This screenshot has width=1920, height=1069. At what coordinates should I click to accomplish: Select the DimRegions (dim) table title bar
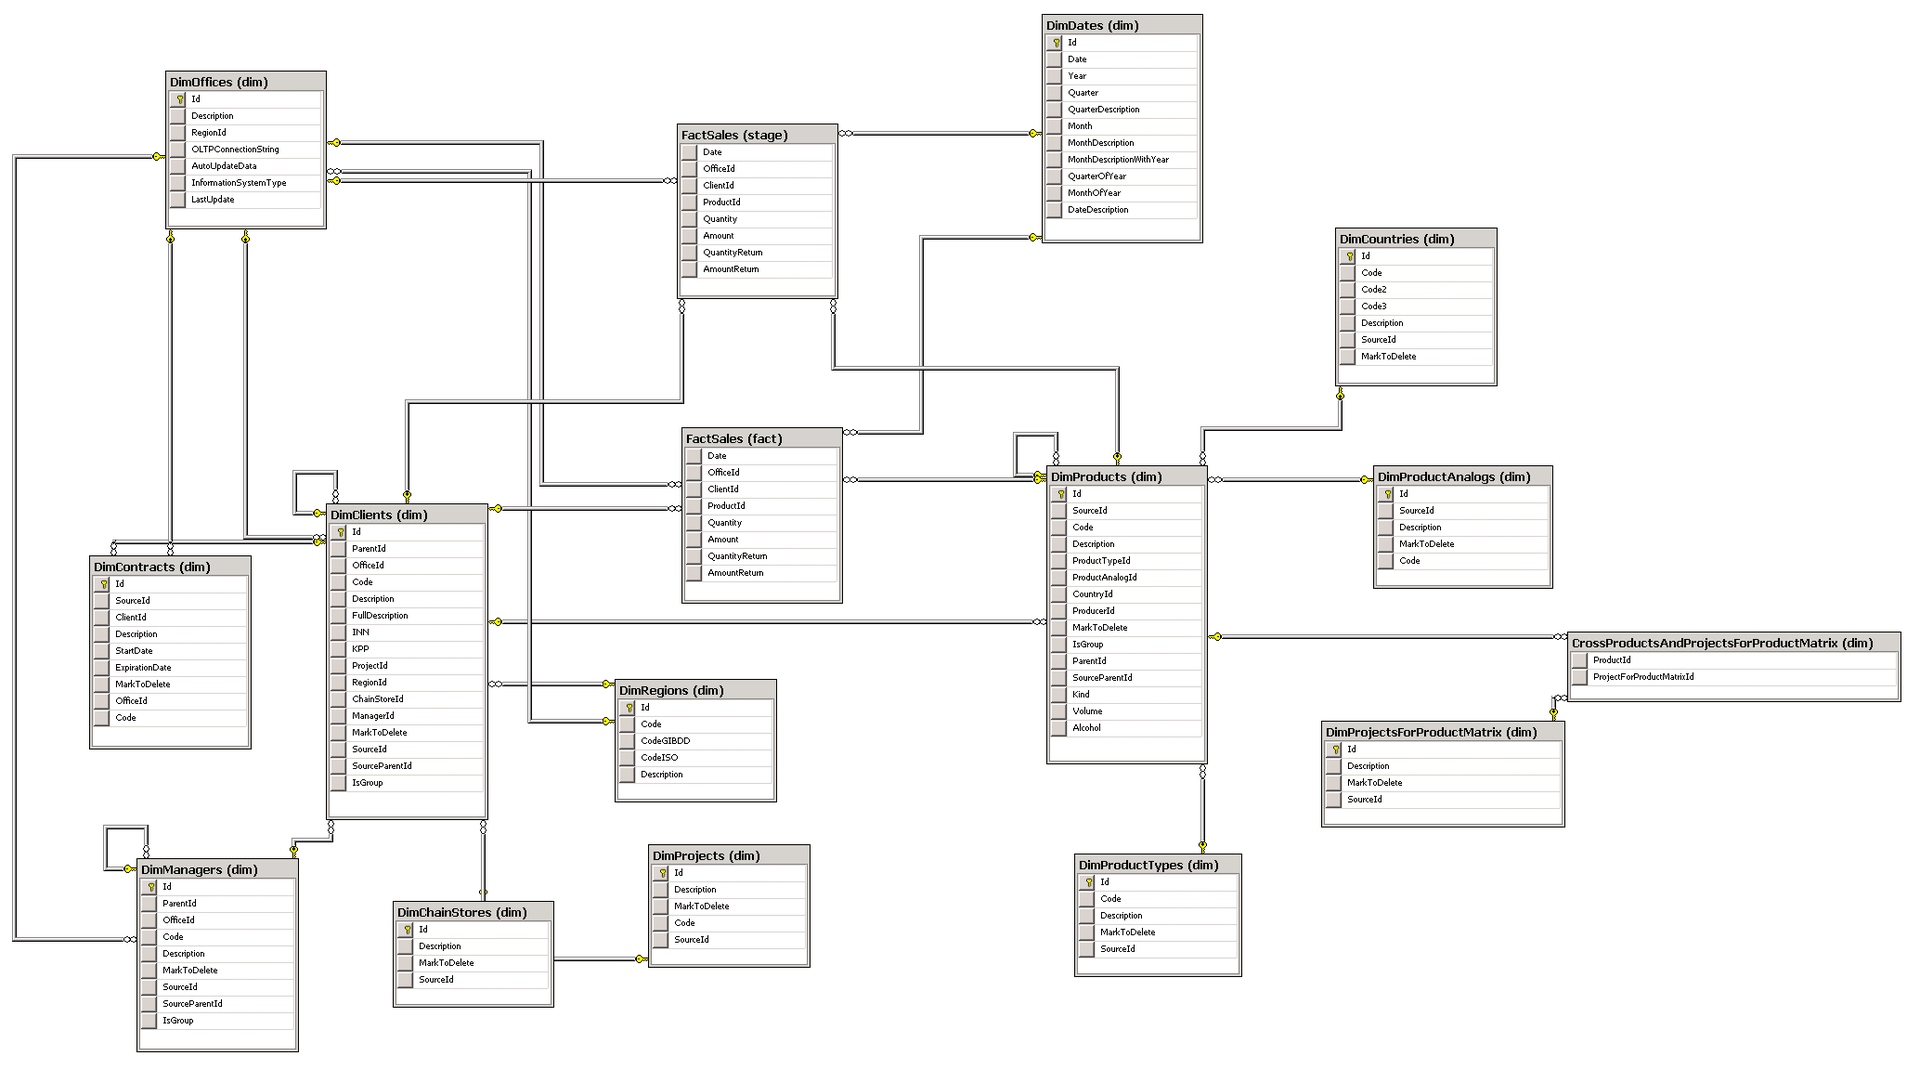click(696, 690)
